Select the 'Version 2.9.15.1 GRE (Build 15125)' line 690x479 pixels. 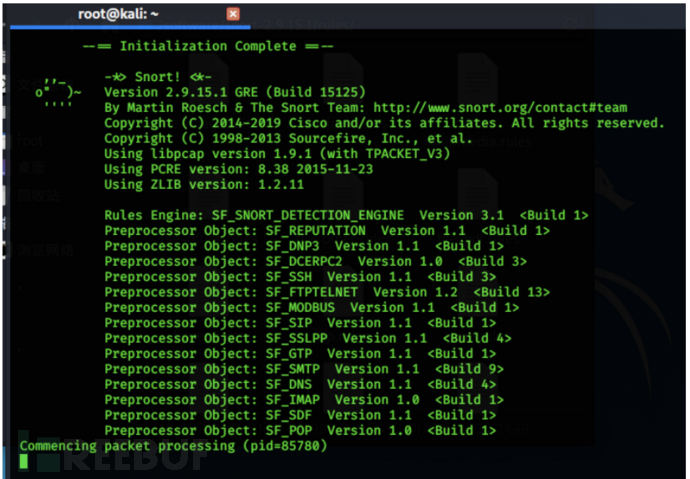pyautogui.click(x=235, y=92)
